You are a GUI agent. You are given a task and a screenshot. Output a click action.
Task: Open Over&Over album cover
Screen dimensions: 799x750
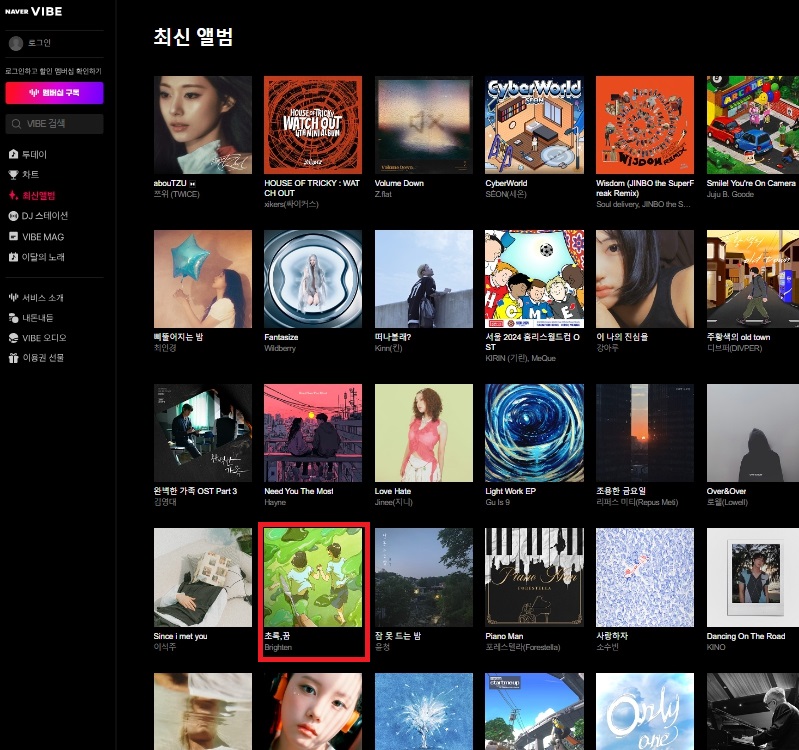tap(753, 433)
